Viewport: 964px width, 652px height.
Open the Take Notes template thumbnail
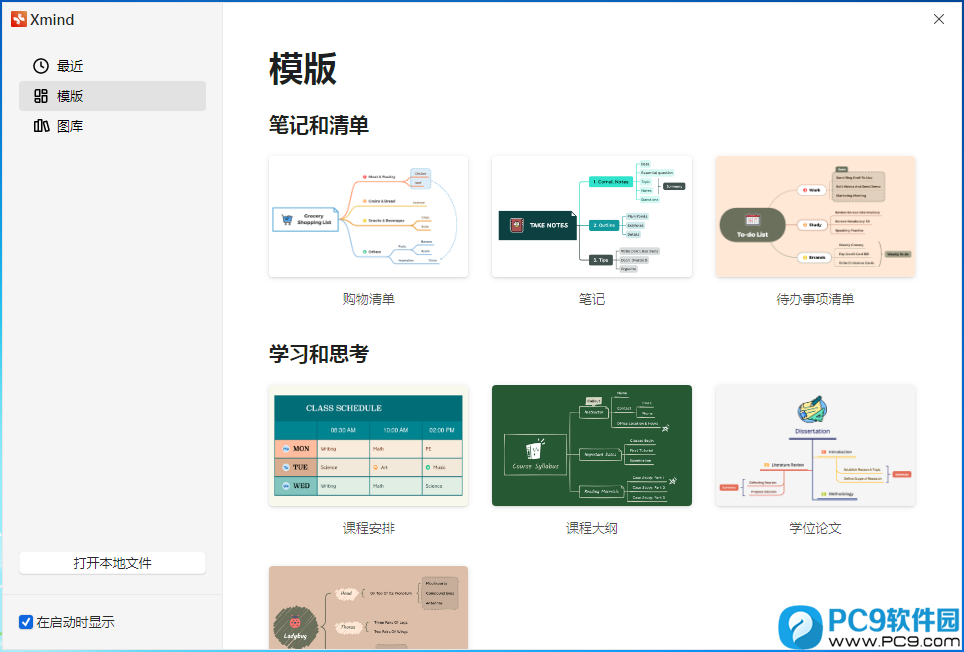pos(591,216)
